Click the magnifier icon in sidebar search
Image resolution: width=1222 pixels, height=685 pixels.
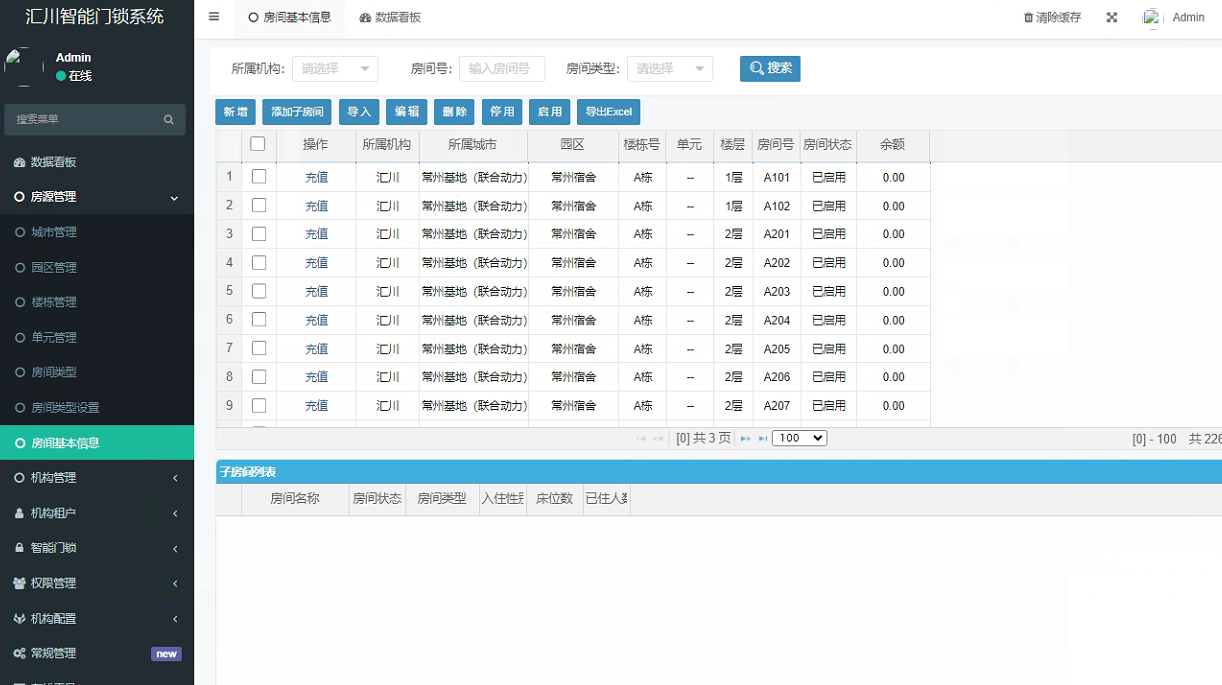click(x=169, y=120)
